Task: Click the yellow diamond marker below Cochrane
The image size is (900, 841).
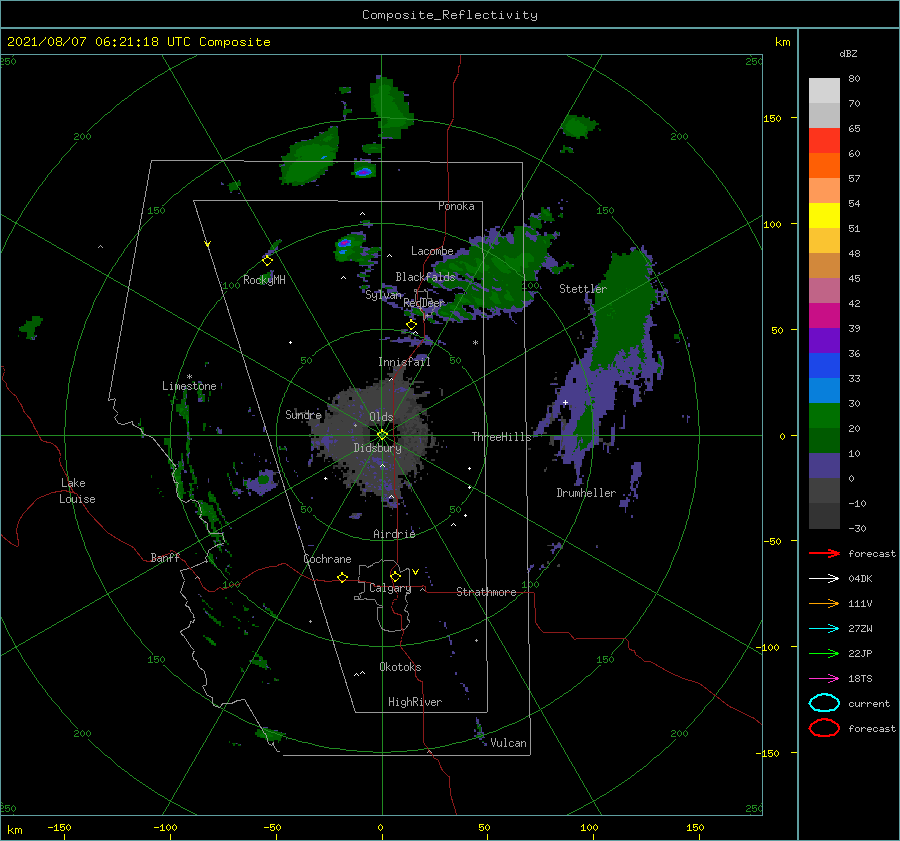Action: [343, 577]
